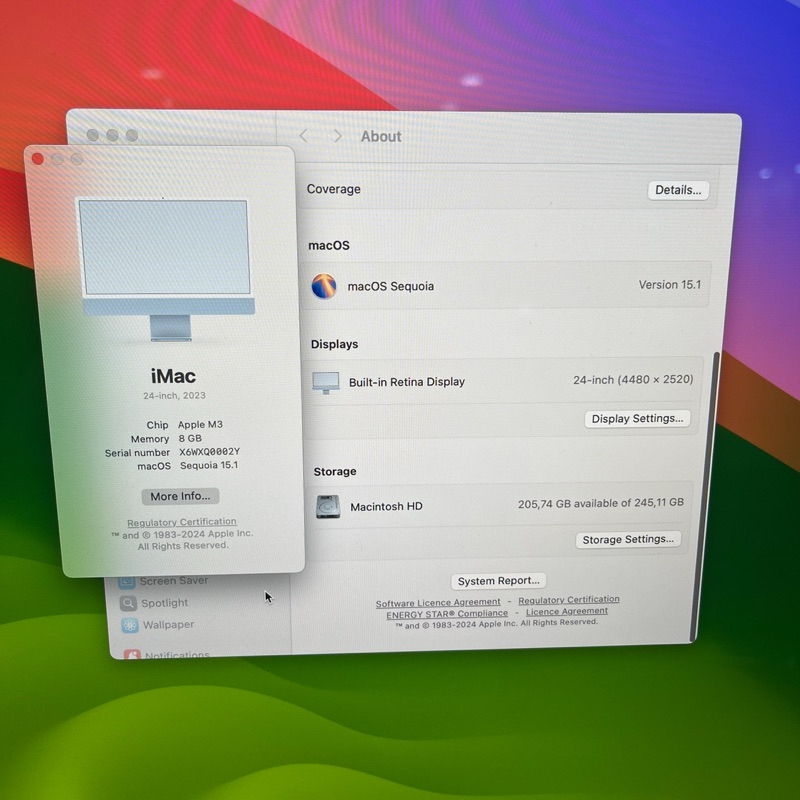Image resolution: width=800 pixels, height=800 pixels.
Task: Go back with the left chevron
Action: (x=304, y=136)
